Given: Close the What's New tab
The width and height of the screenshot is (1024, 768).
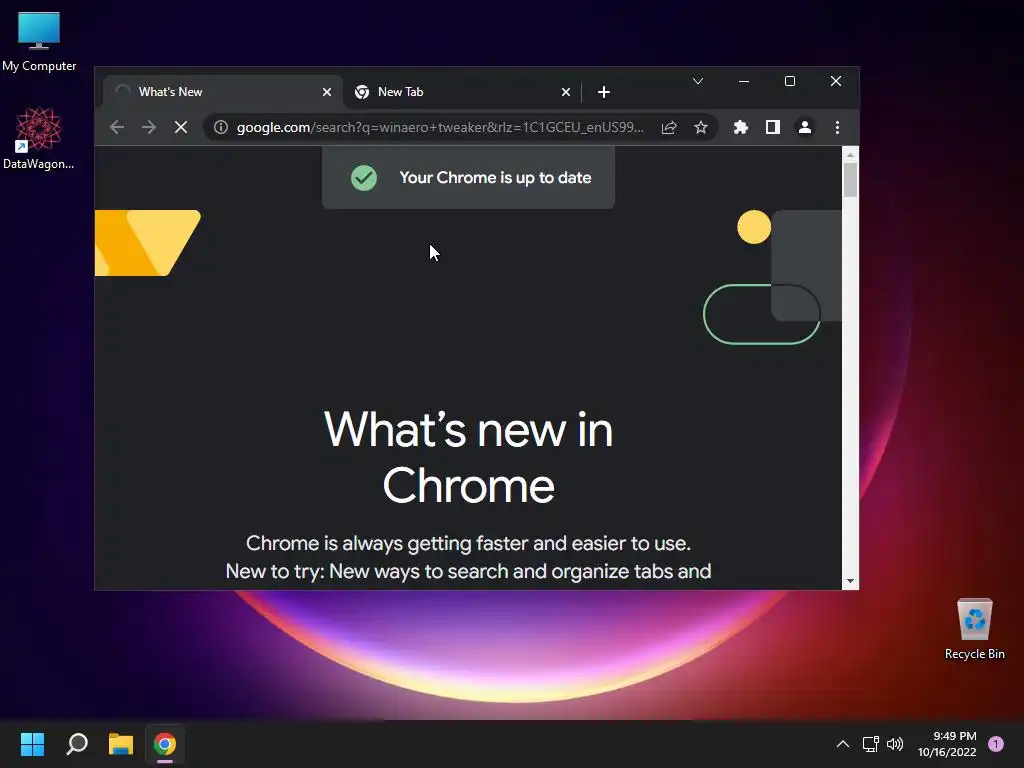Looking at the screenshot, I should pyautogui.click(x=327, y=92).
